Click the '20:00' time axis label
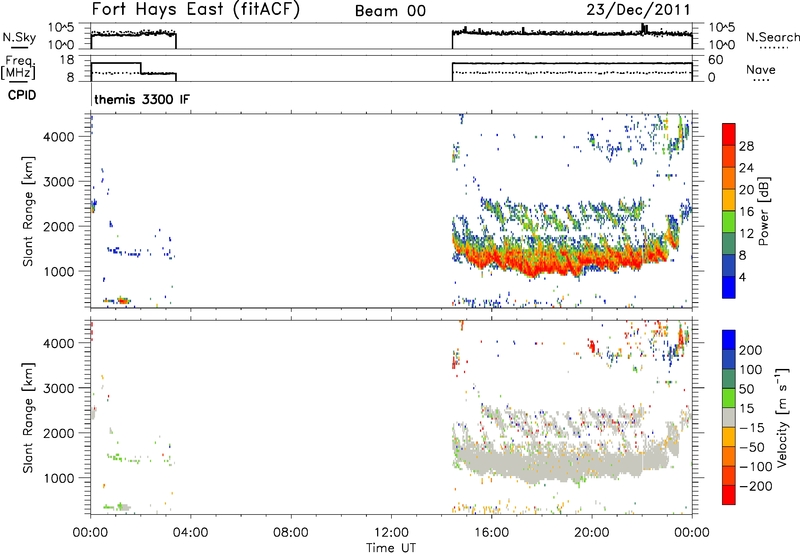Viewport: 800px width, 554px height. (592, 533)
